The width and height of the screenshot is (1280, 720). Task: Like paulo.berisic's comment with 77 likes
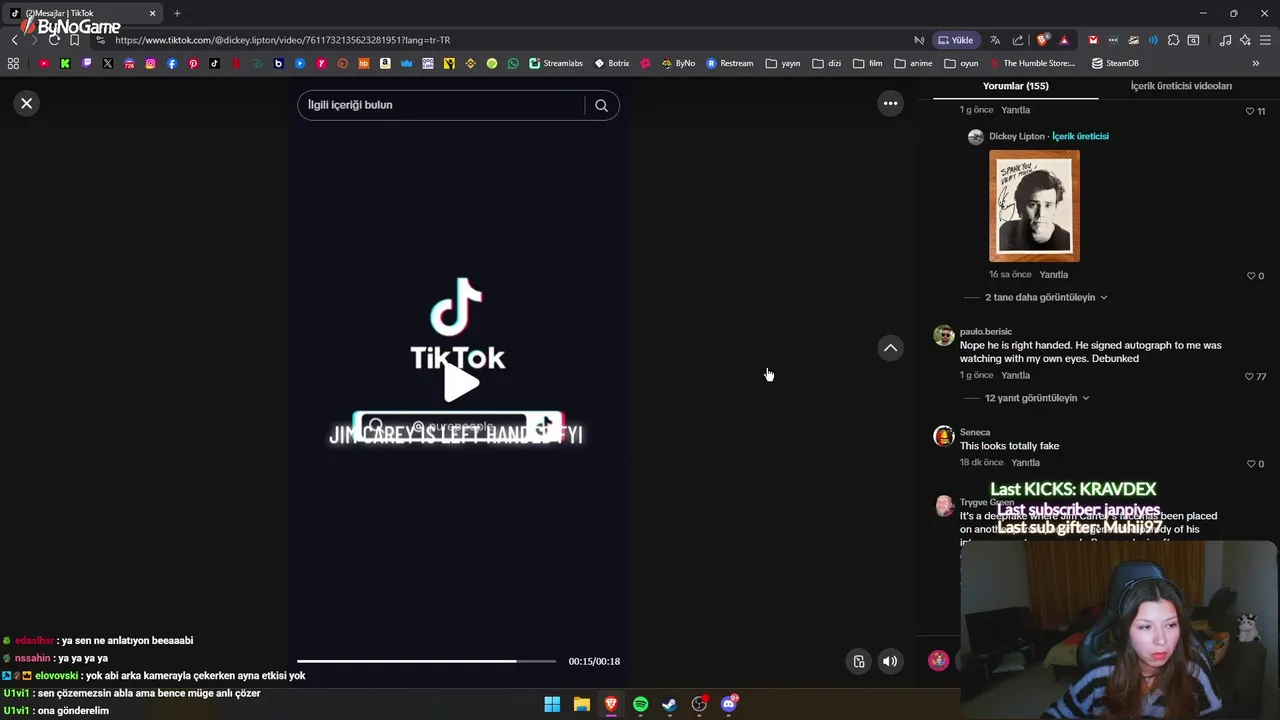click(1249, 377)
